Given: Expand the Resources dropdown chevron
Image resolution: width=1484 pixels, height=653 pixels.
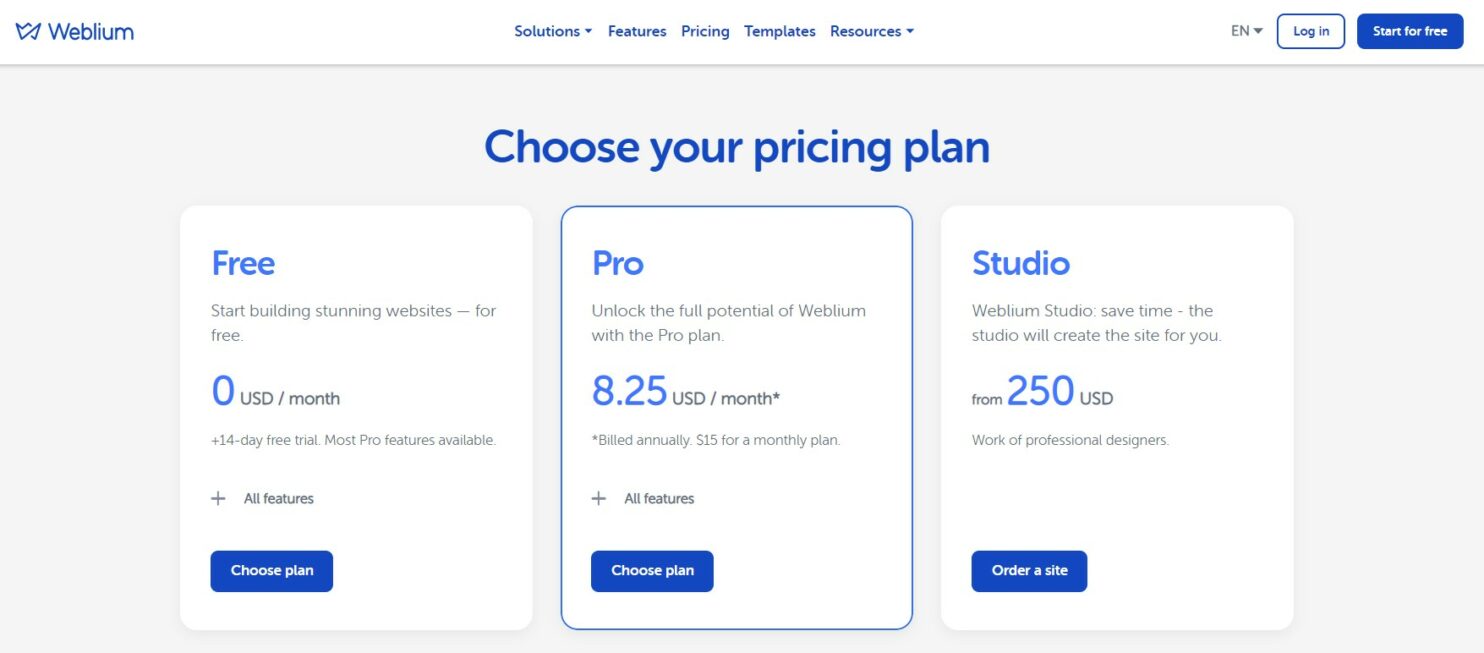Looking at the screenshot, I should pyautogui.click(x=909, y=31).
